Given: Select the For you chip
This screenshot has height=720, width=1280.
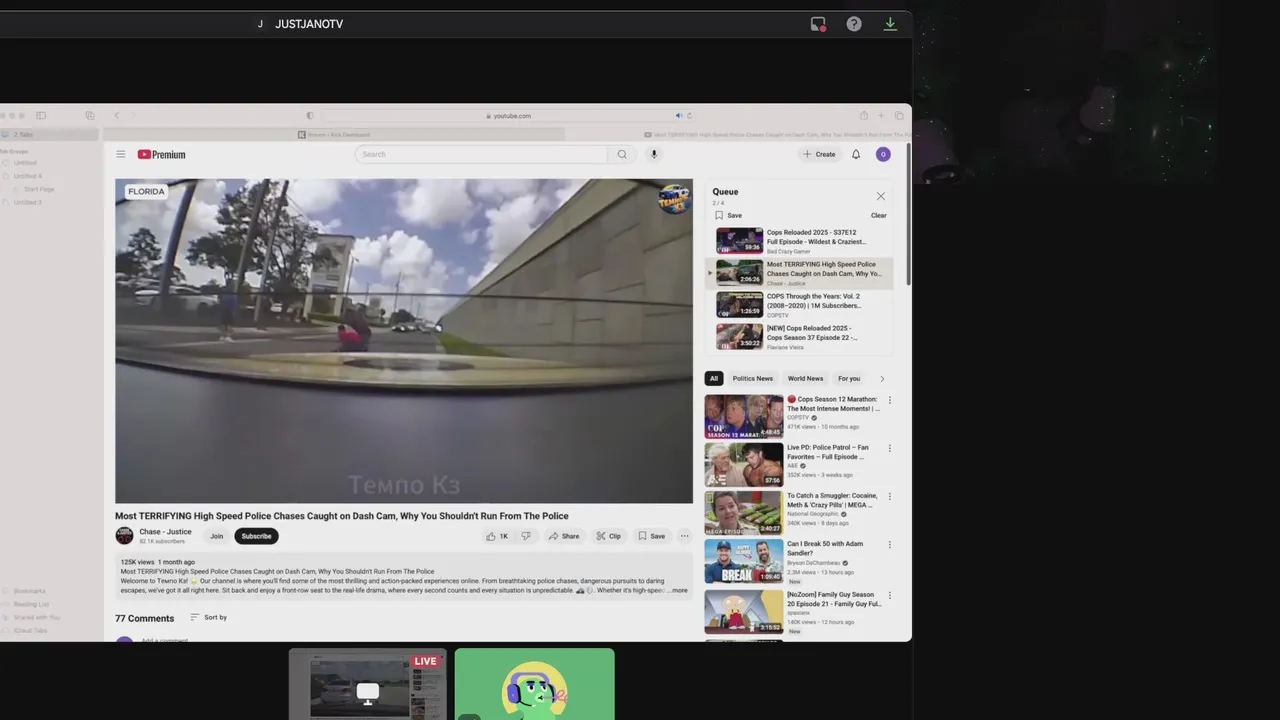Looking at the screenshot, I should tap(849, 379).
